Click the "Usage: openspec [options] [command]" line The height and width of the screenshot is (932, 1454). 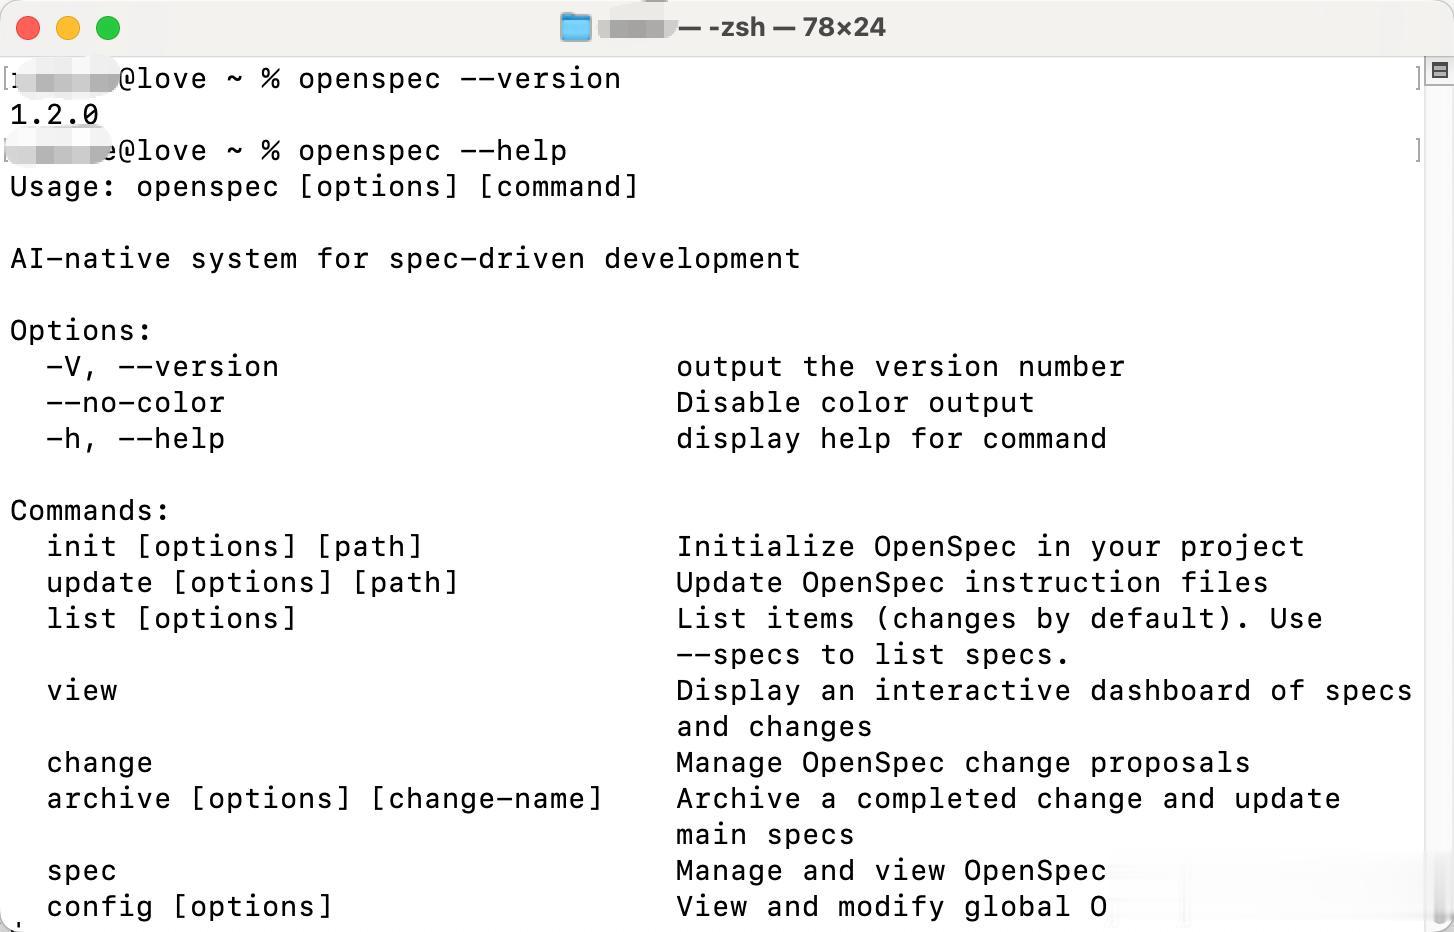coord(324,187)
